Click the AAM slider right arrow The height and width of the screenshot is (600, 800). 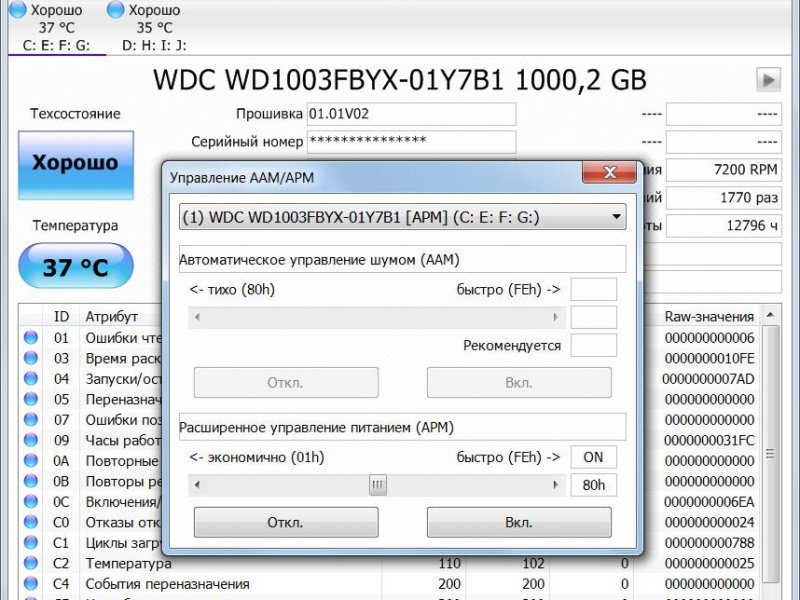[x=556, y=317]
